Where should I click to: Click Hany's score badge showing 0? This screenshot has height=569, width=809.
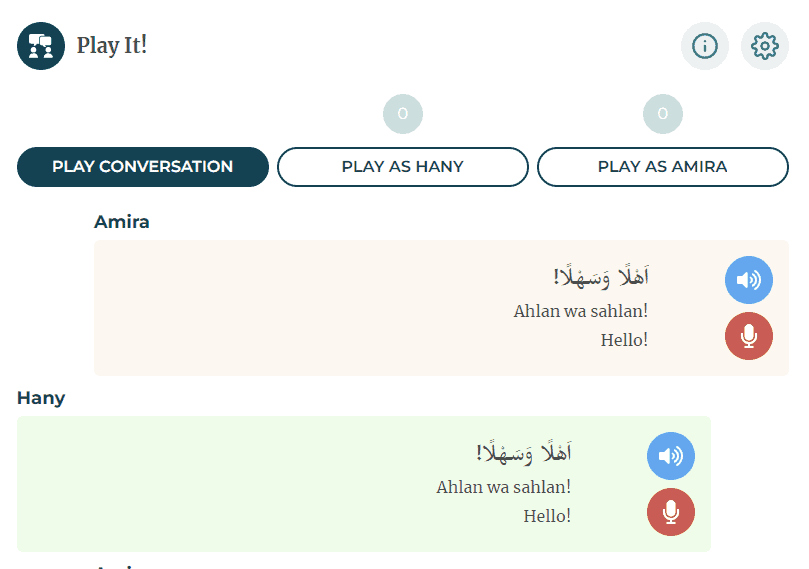click(403, 114)
